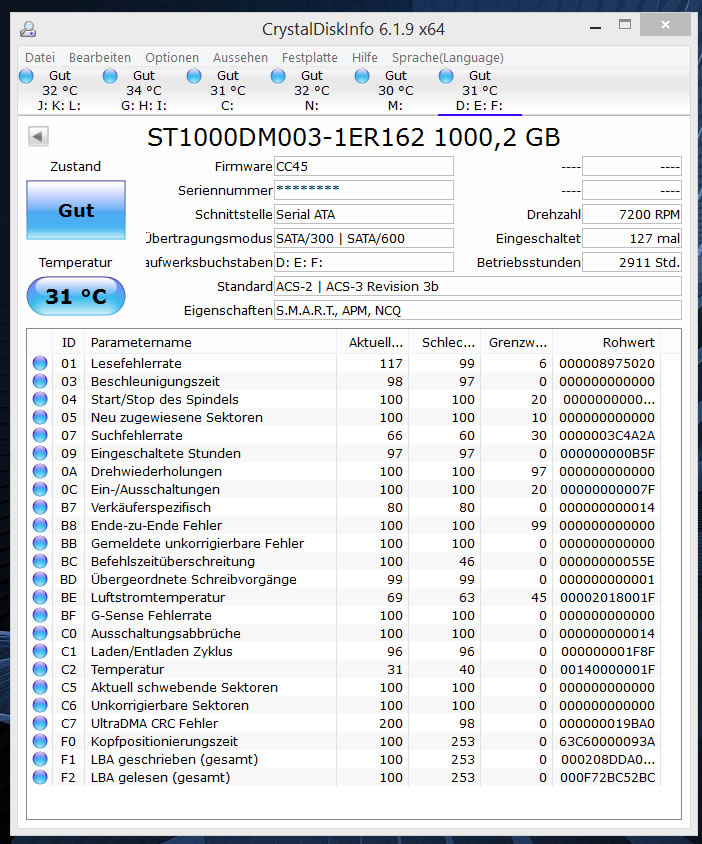Viewport: 702px width, 844px height.
Task: Click the status orb for Ausschaltungsabbrüche row
Action: click(40, 634)
